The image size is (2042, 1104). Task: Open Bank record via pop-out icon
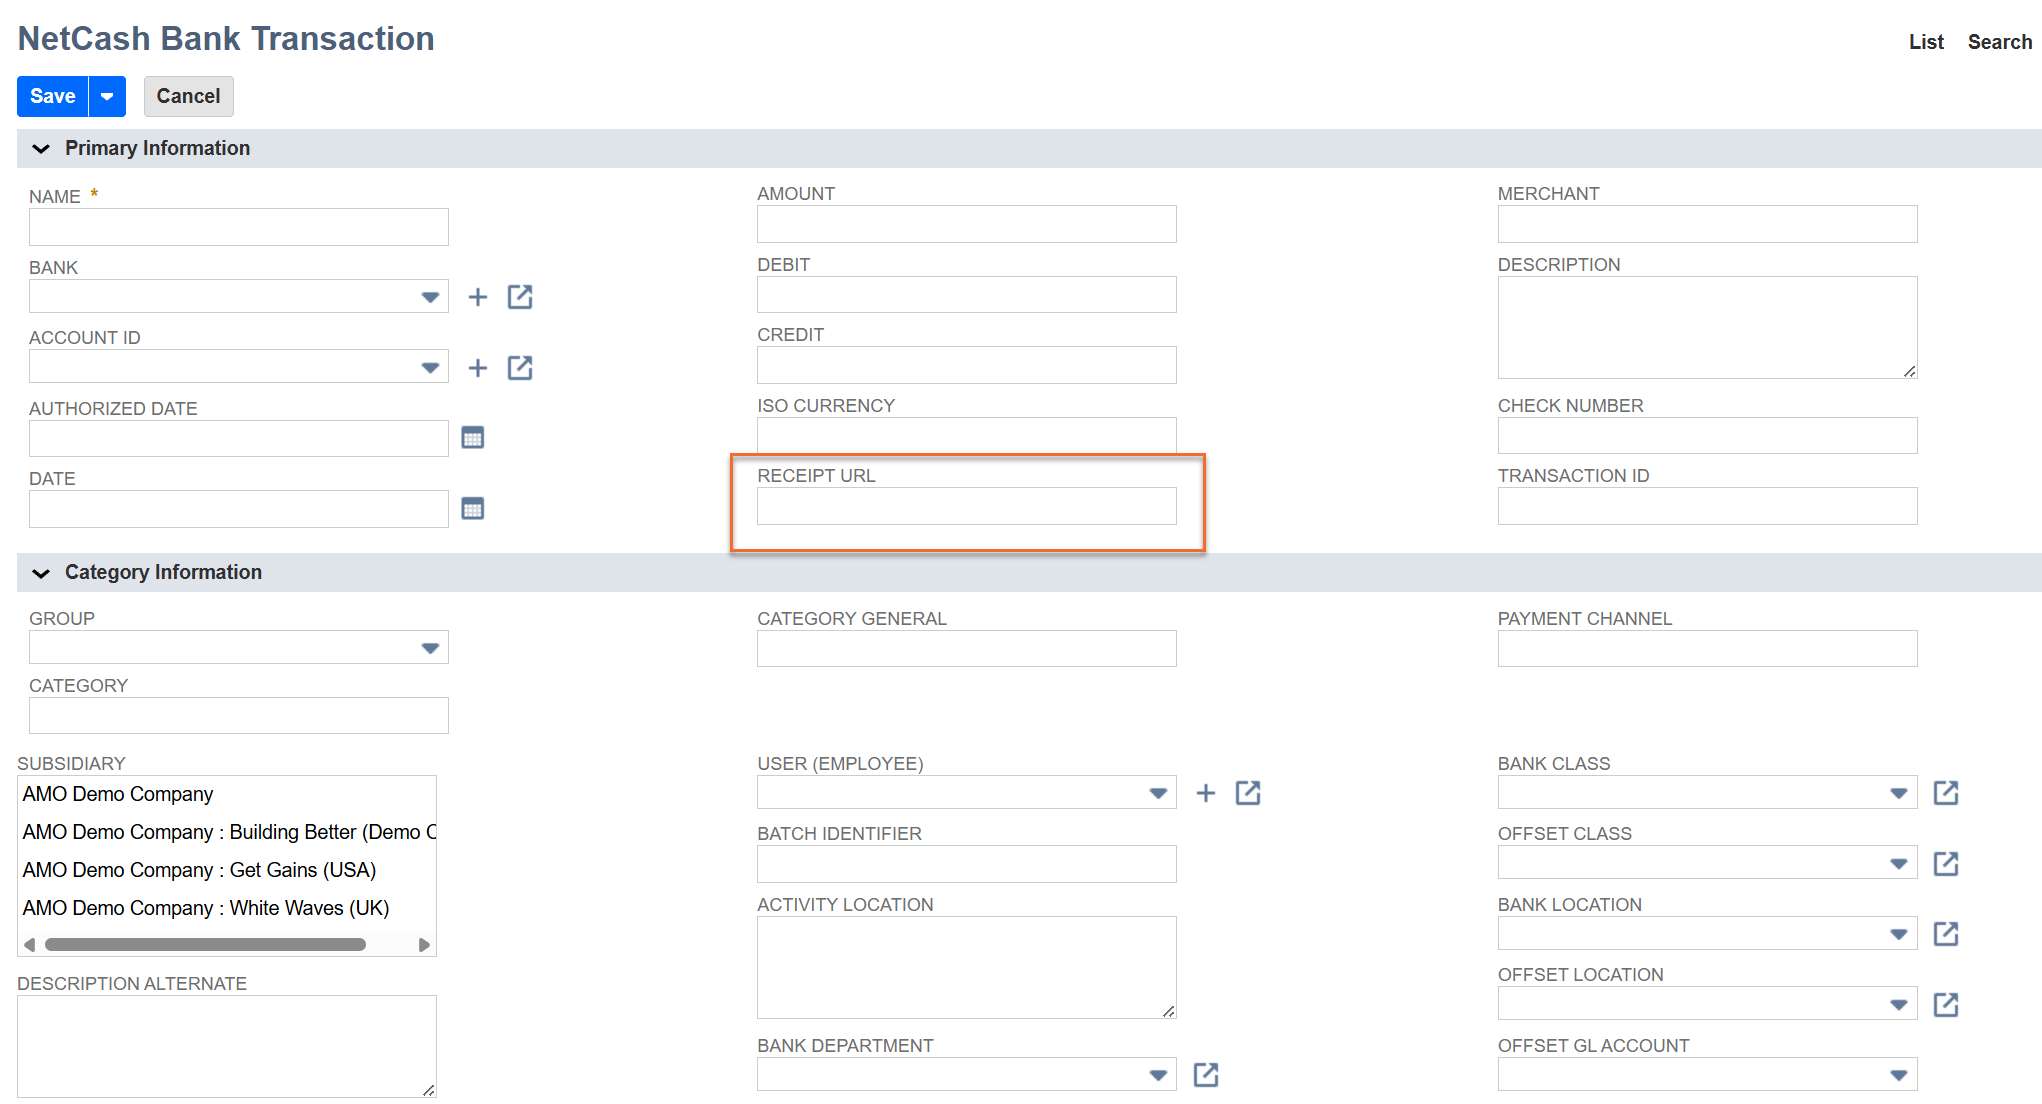pos(520,297)
